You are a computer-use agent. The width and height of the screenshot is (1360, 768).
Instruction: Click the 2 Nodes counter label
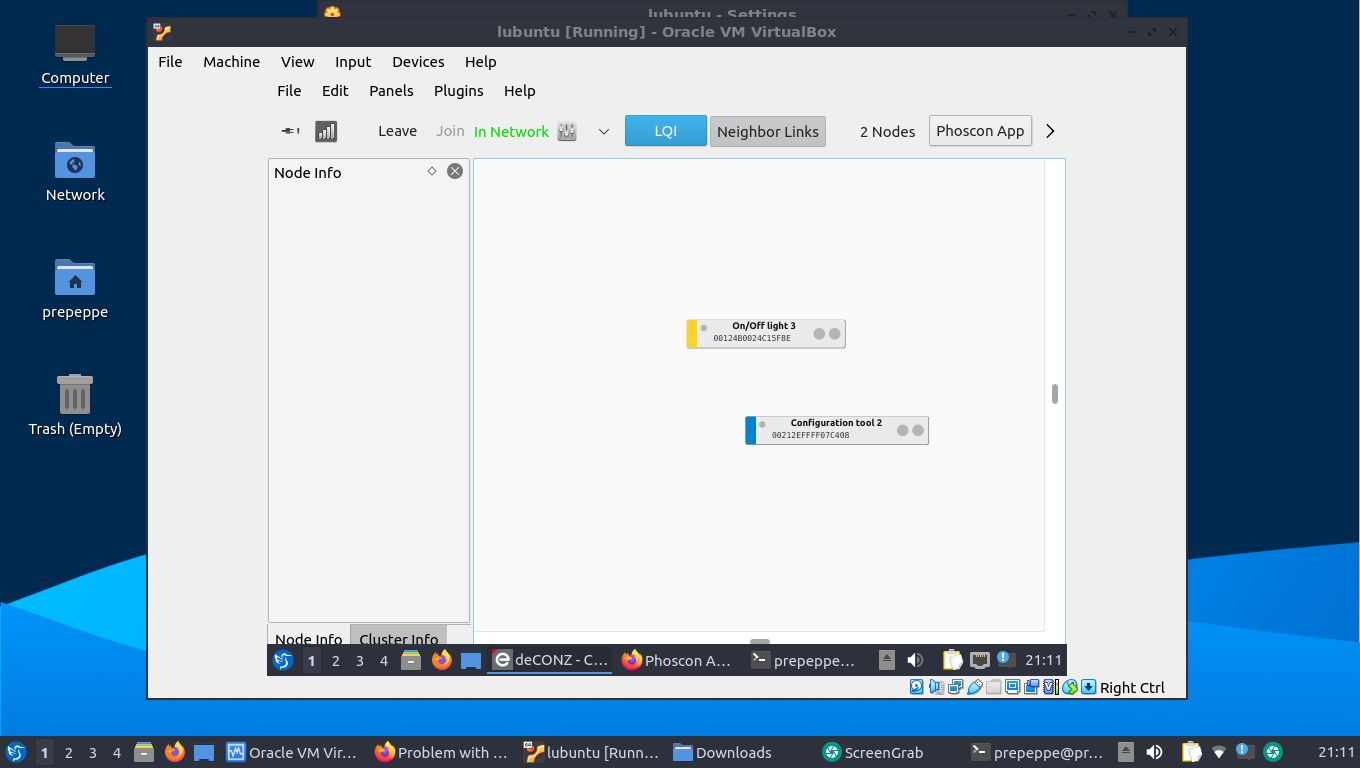887,131
